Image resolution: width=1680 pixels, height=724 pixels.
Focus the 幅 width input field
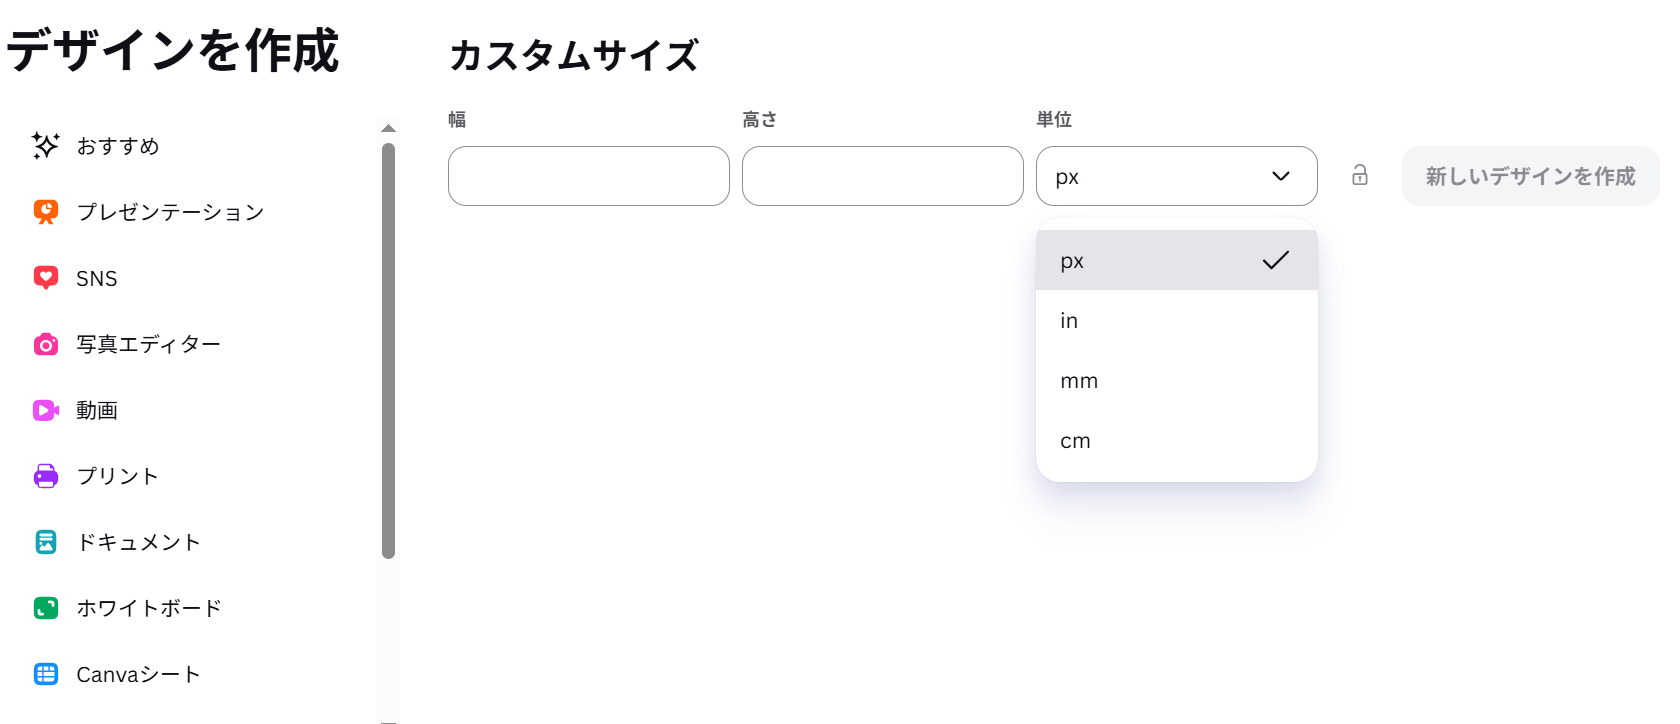click(589, 176)
